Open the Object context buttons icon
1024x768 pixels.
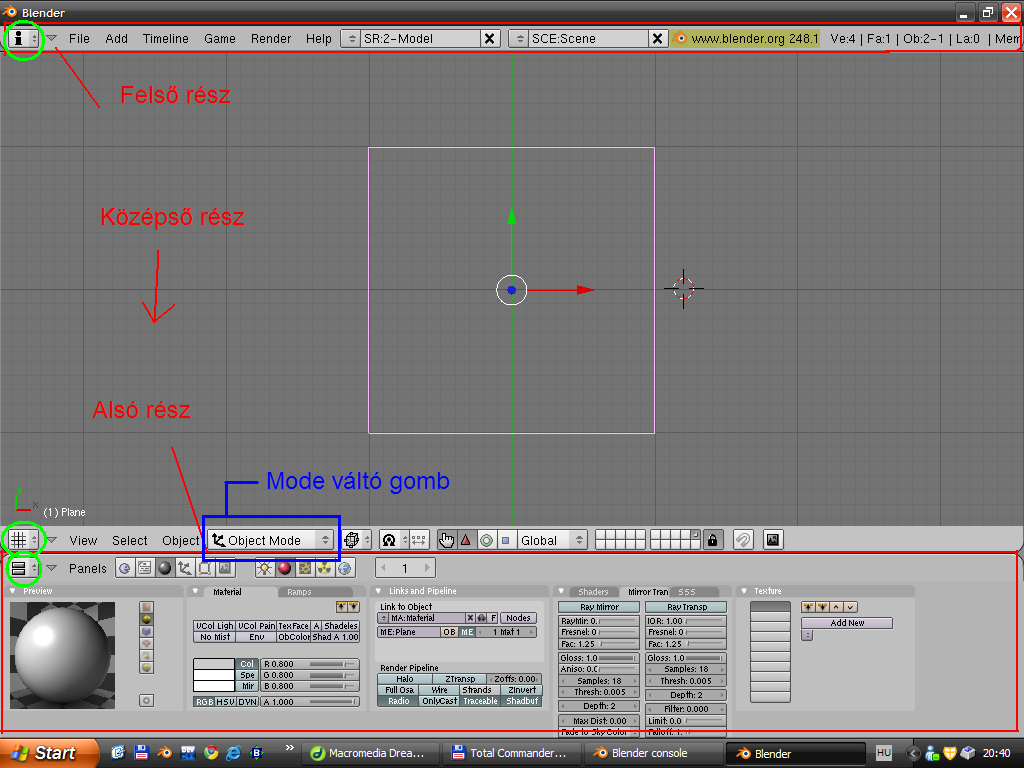pyautogui.click(x=184, y=568)
